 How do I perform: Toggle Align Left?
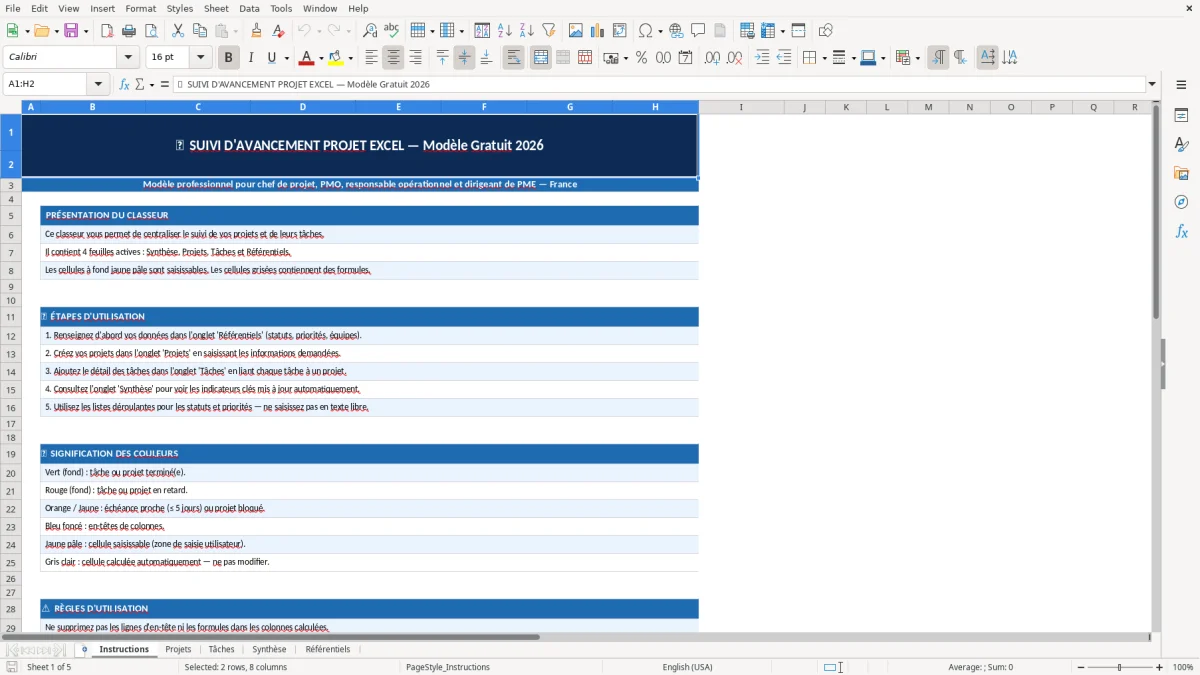click(371, 58)
